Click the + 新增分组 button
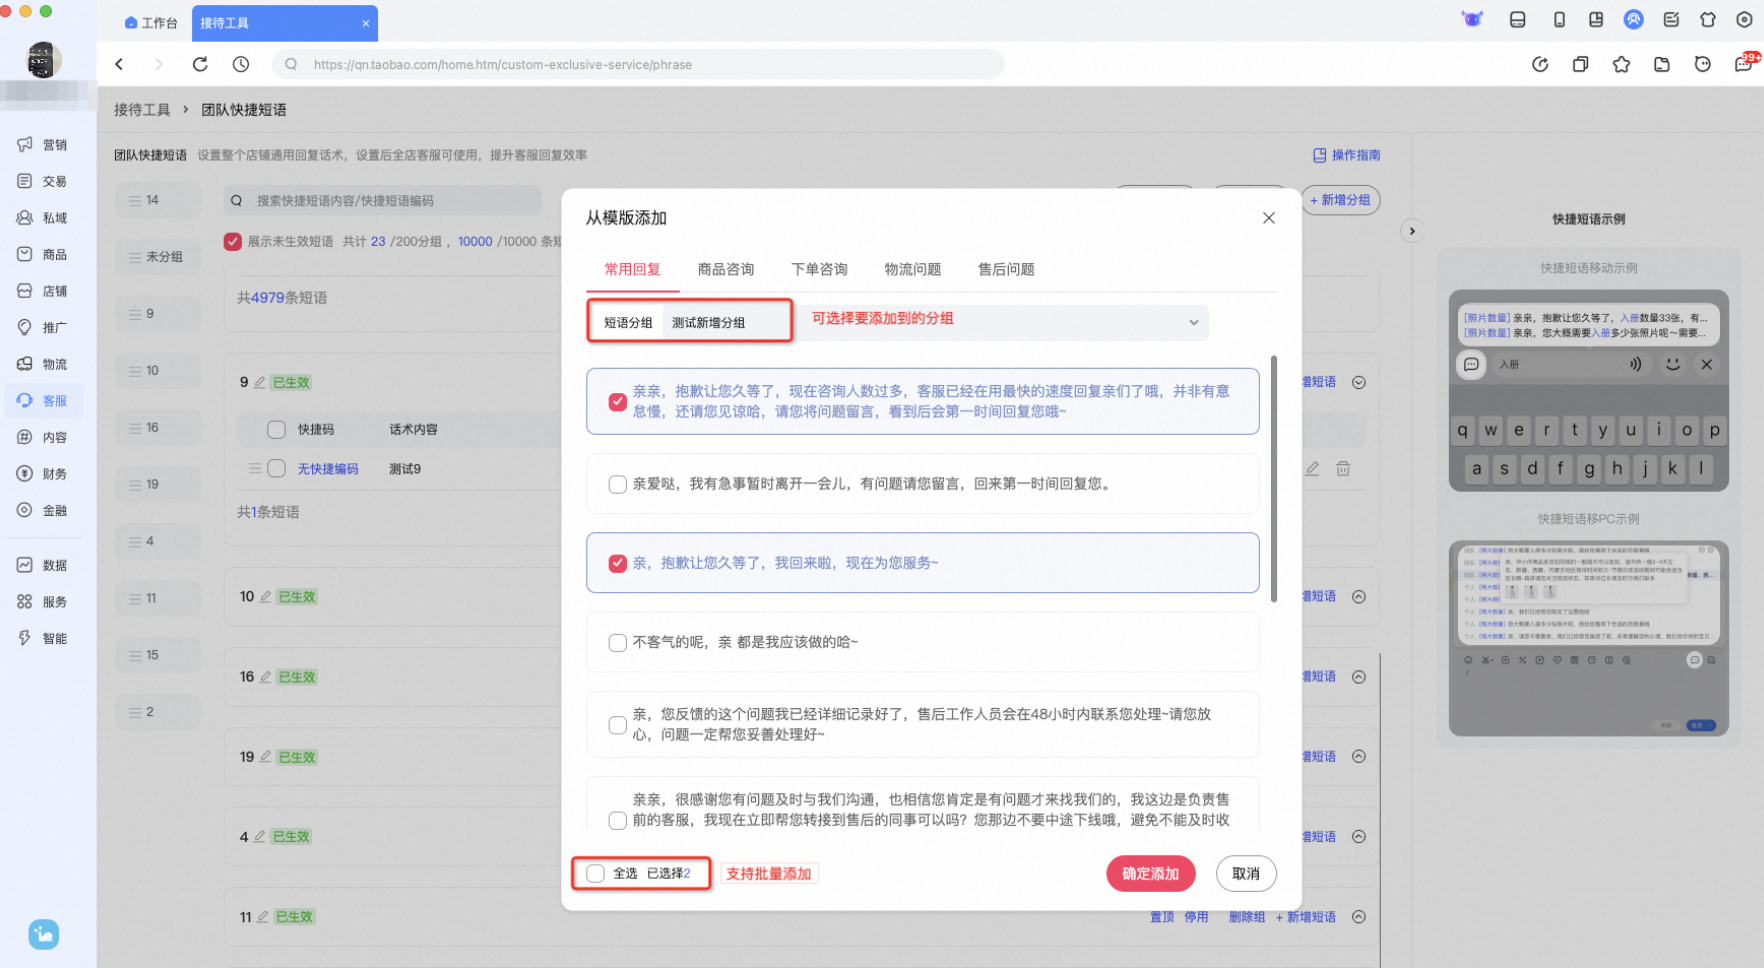 (x=1340, y=200)
